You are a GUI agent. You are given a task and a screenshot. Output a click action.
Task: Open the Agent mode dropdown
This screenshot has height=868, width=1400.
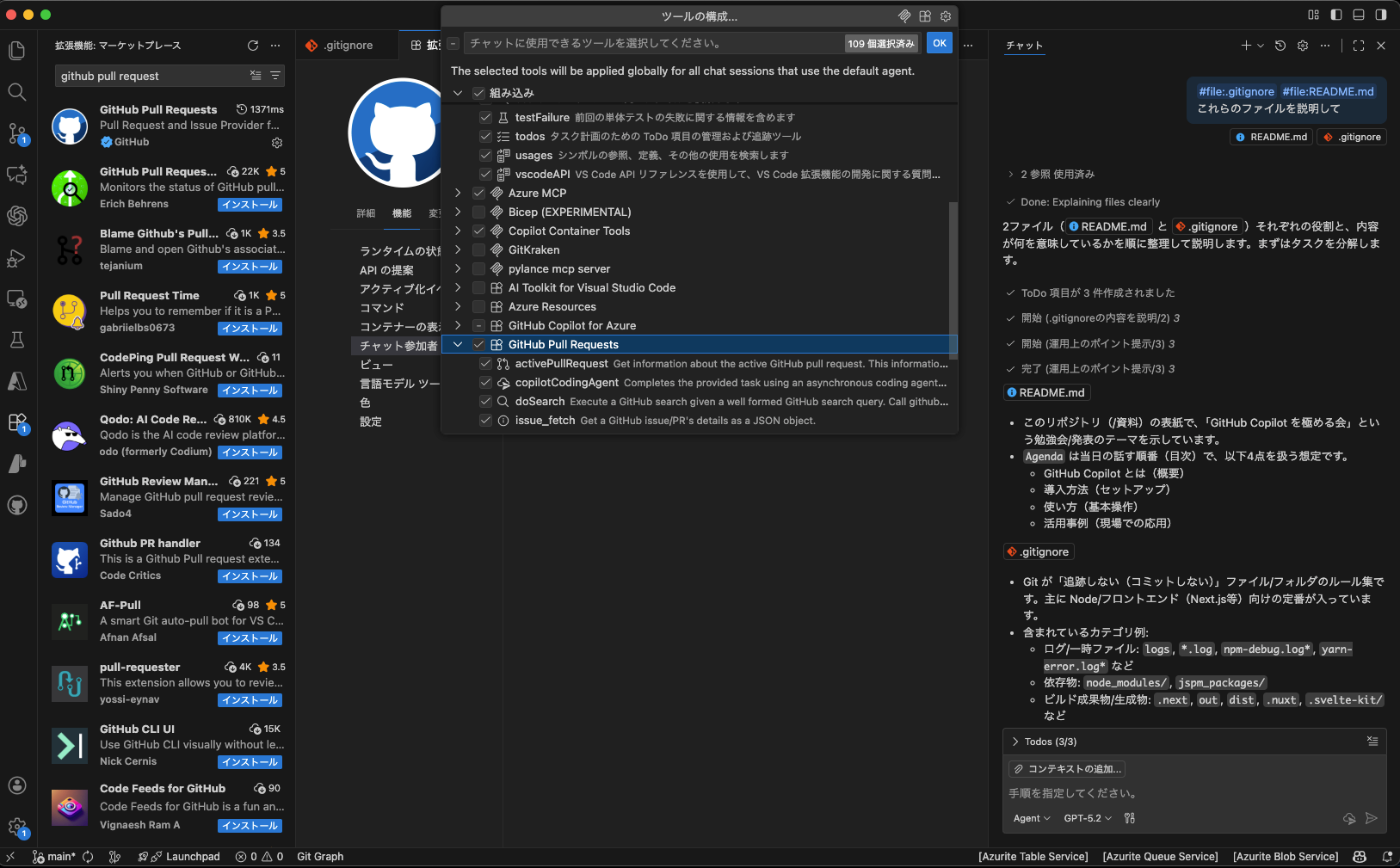coord(1032,818)
